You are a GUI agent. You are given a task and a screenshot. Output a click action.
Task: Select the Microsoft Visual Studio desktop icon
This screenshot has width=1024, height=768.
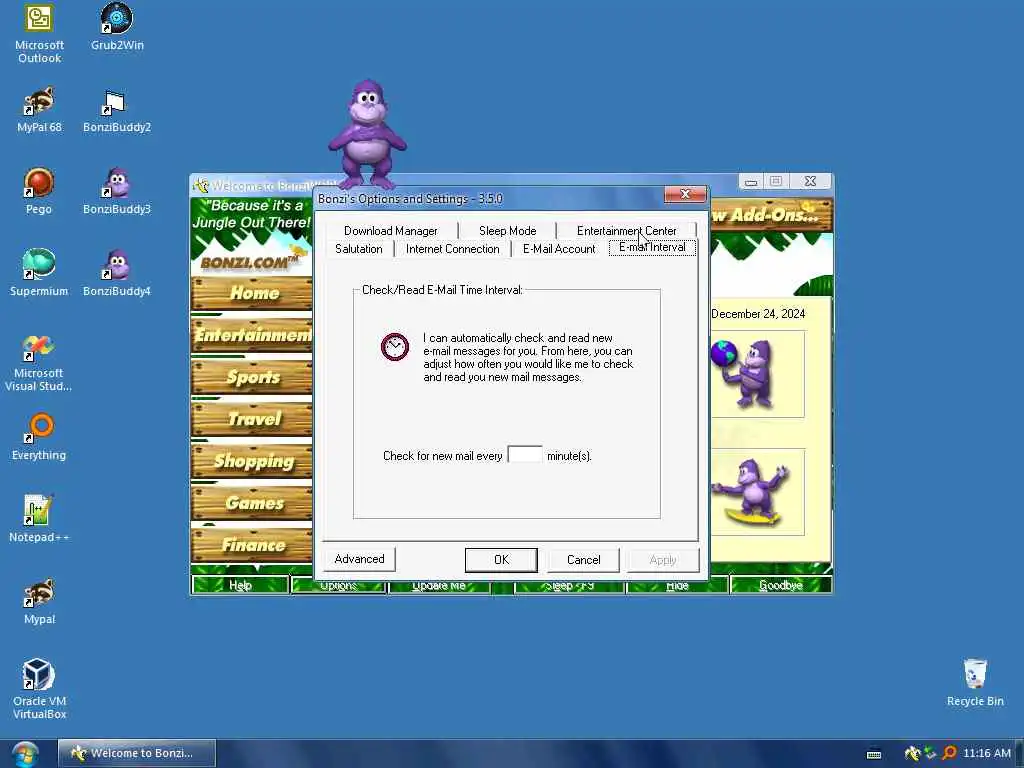(x=39, y=362)
